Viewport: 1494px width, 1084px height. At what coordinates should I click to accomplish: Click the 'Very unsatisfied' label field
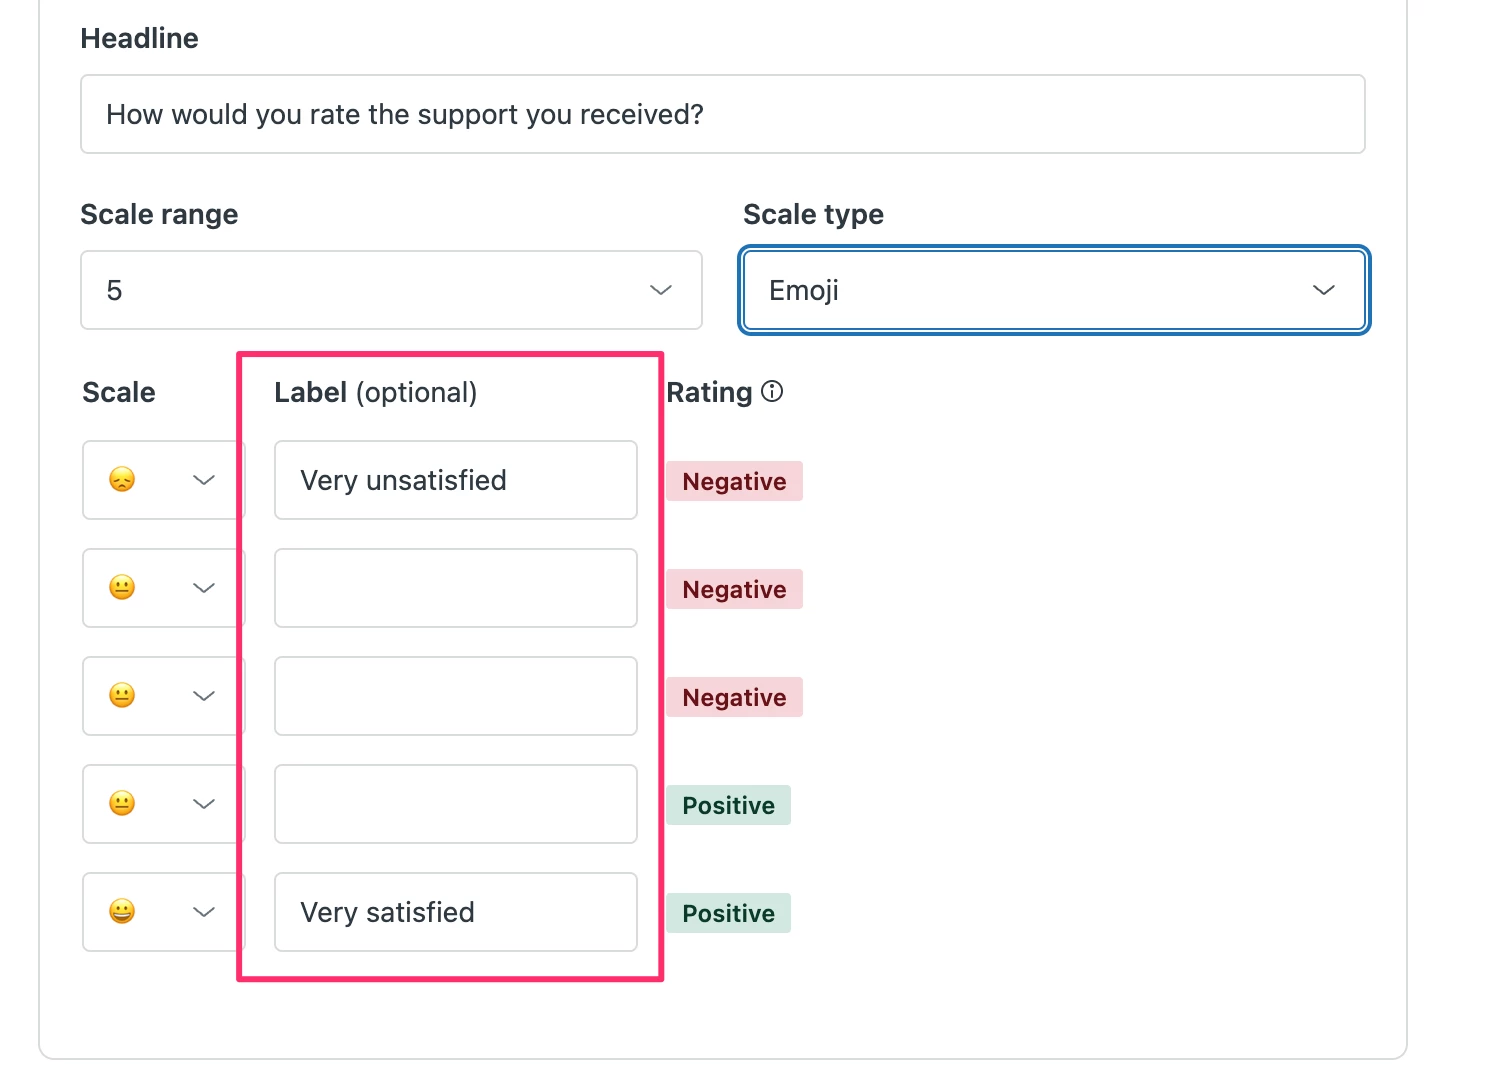tap(455, 480)
